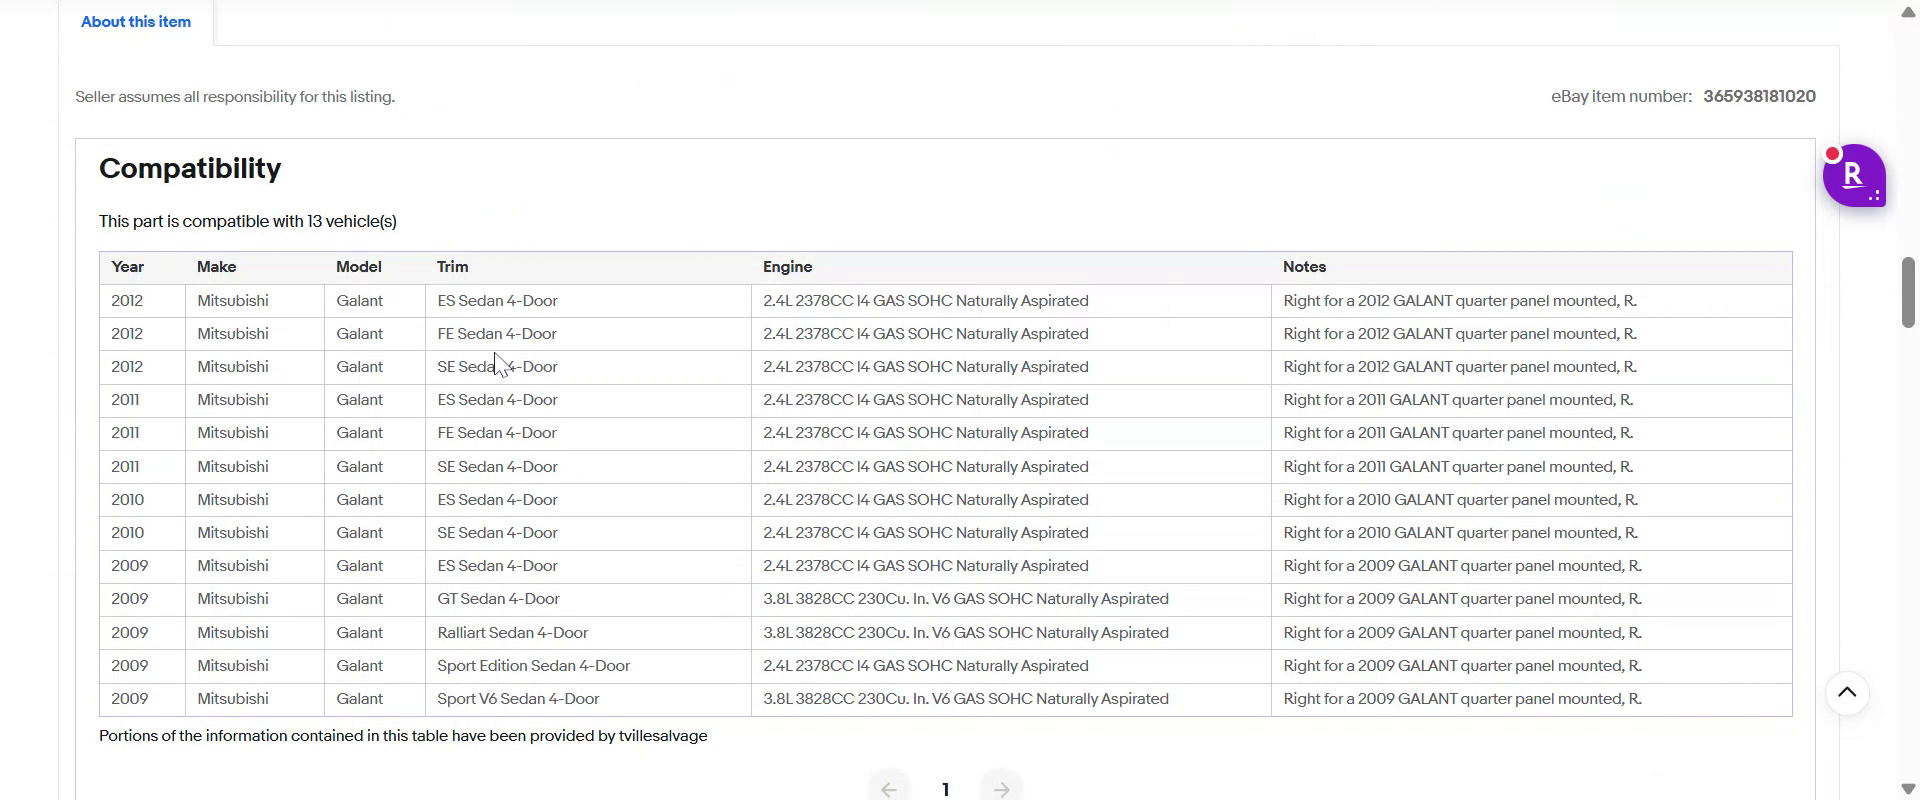Go to next compatibility page arrow

pyautogui.click(x=1001, y=789)
